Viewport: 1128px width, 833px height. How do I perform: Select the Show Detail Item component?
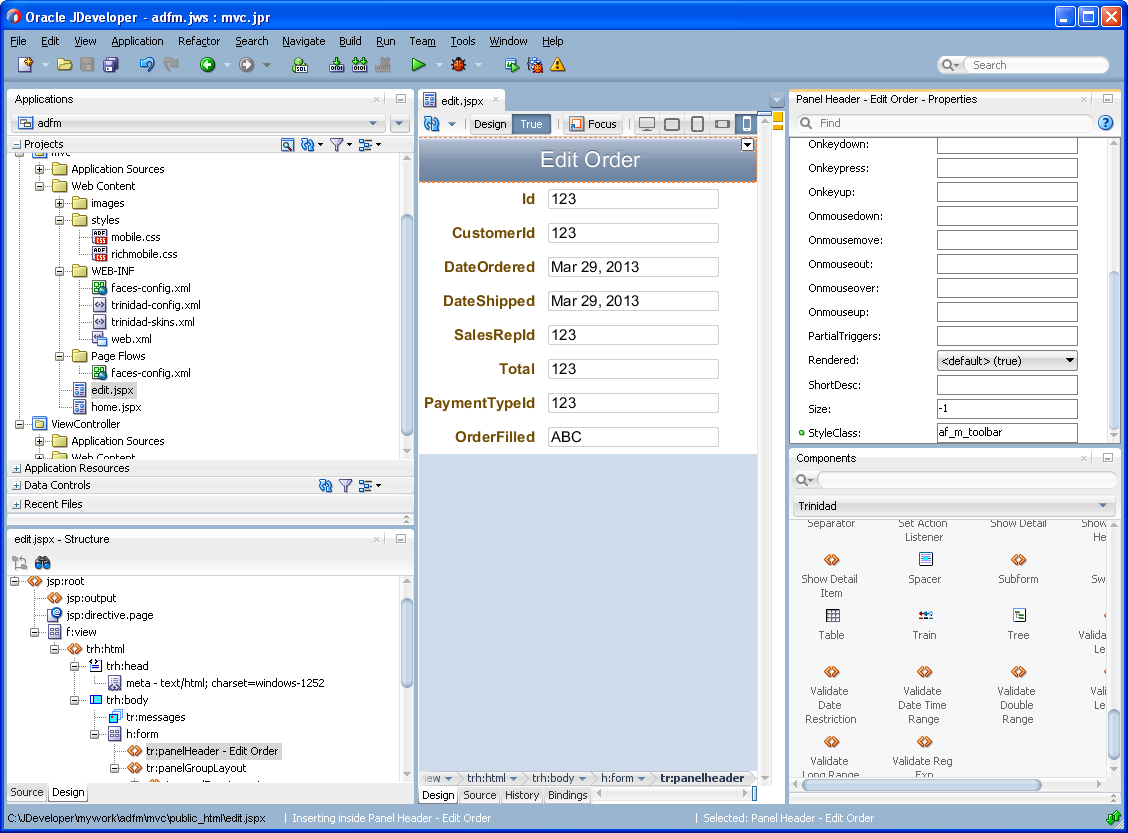(x=831, y=576)
